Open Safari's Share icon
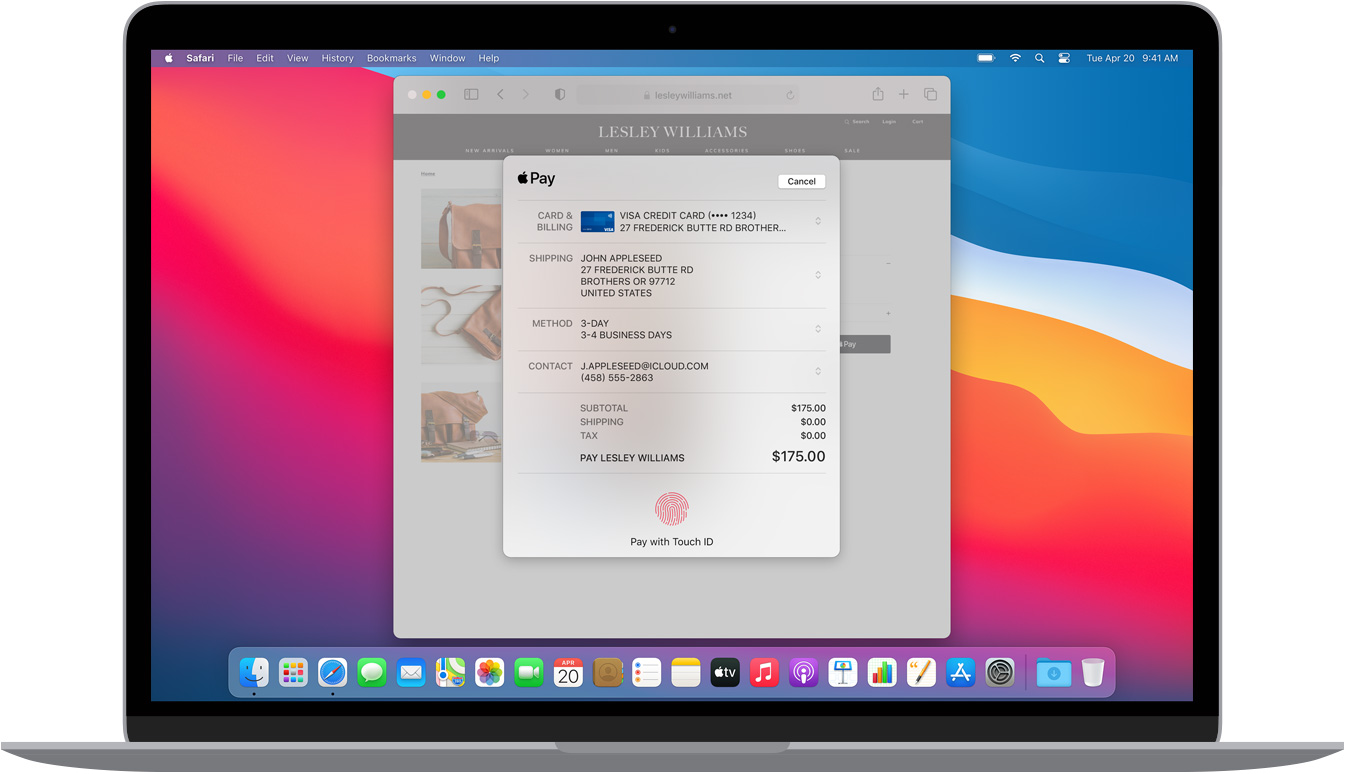This screenshot has width=1345, height=774. [x=877, y=93]
